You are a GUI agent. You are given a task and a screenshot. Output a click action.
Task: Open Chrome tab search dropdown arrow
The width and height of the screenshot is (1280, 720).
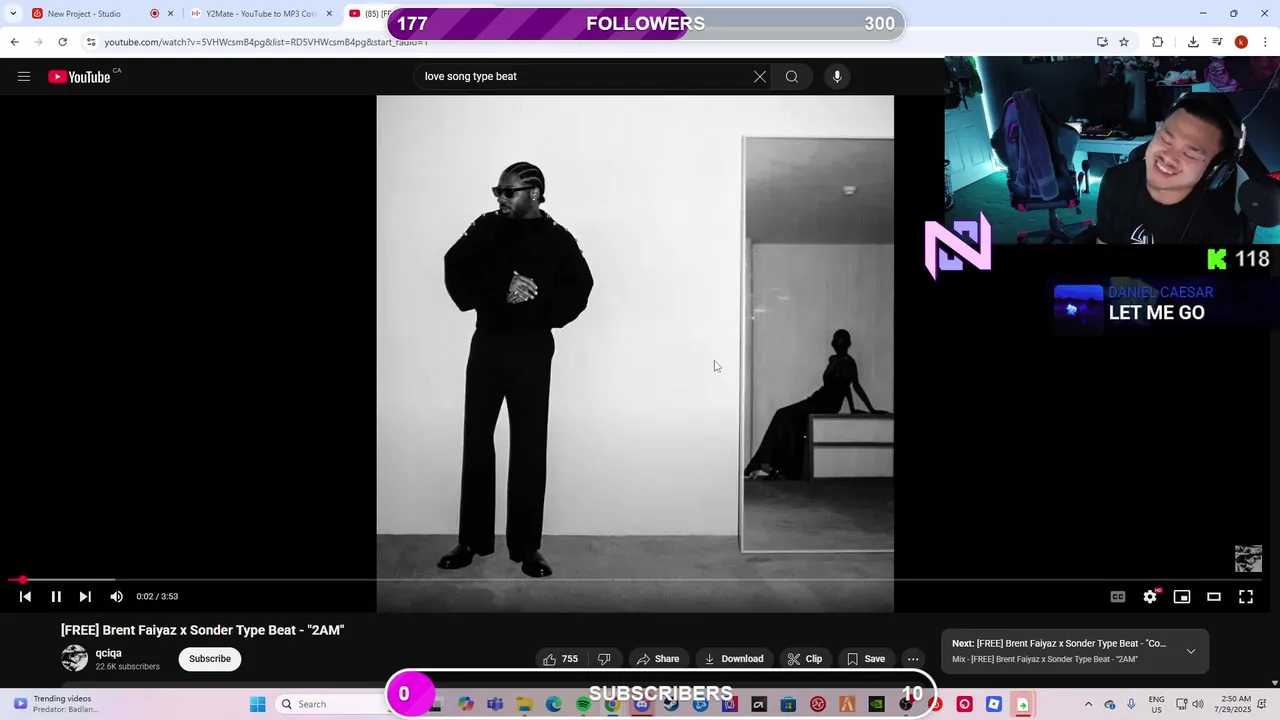[13, 14]
